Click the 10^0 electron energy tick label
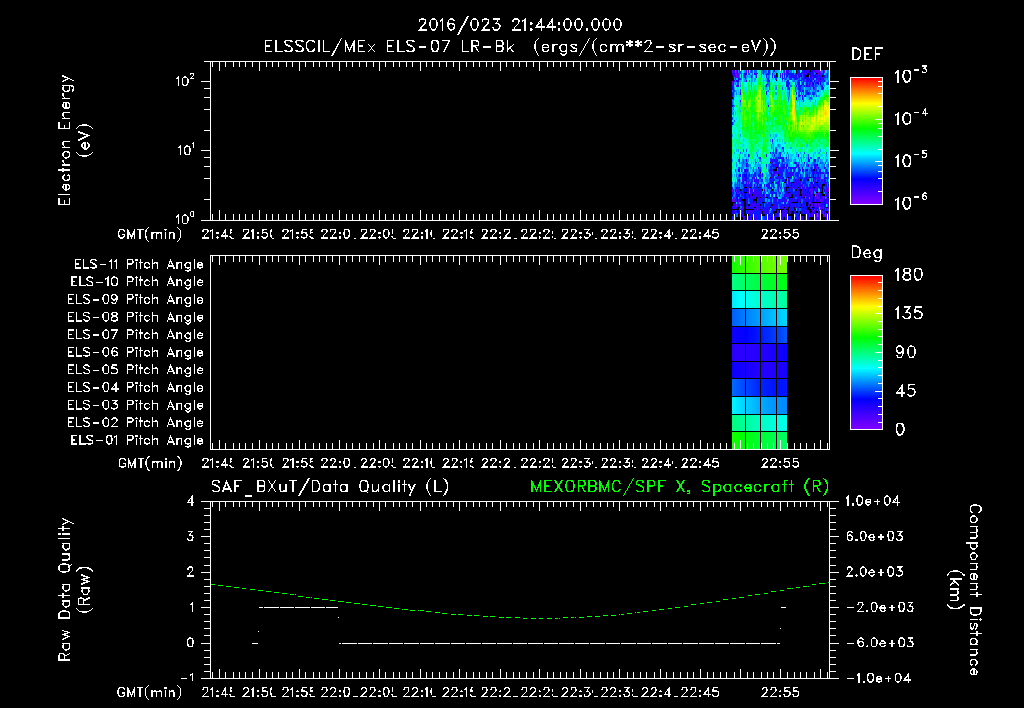 point(185,217)
